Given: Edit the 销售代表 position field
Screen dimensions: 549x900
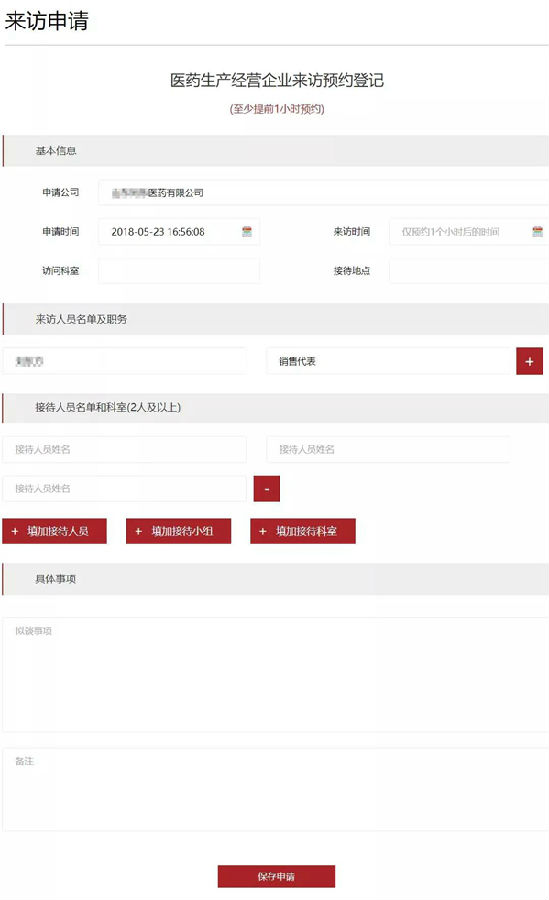Looking at the screenshot, I should point(389,361).
